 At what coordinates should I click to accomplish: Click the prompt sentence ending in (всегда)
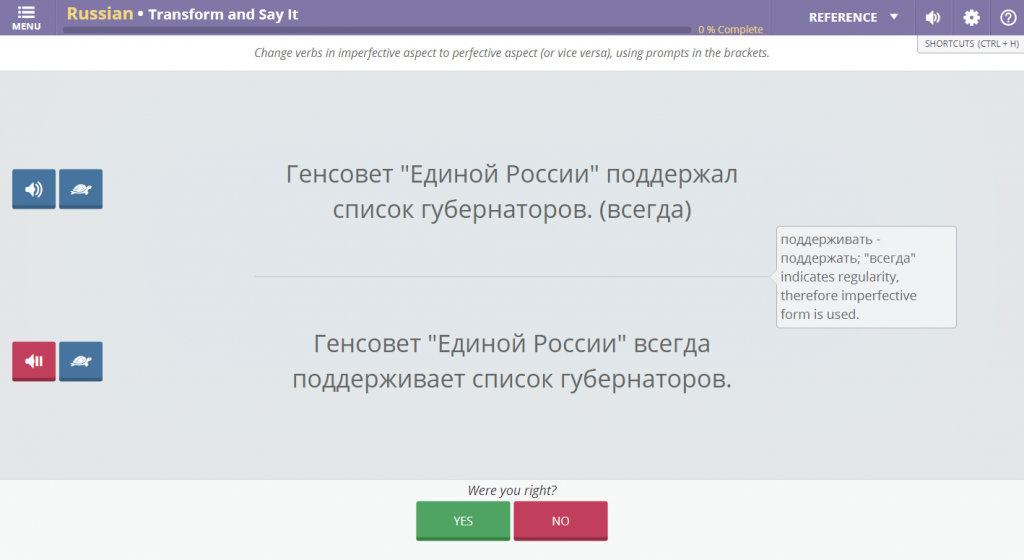512,192
